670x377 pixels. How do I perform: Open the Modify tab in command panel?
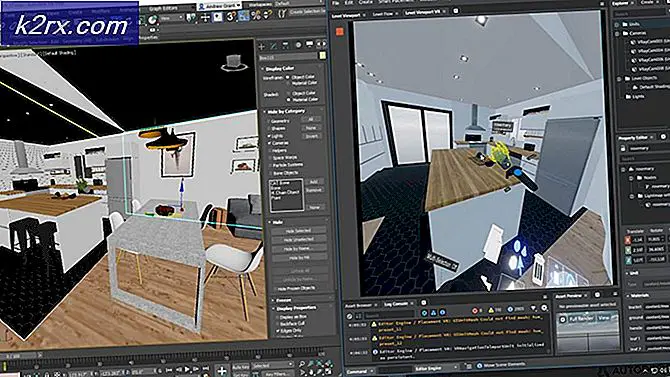(273, 45)
